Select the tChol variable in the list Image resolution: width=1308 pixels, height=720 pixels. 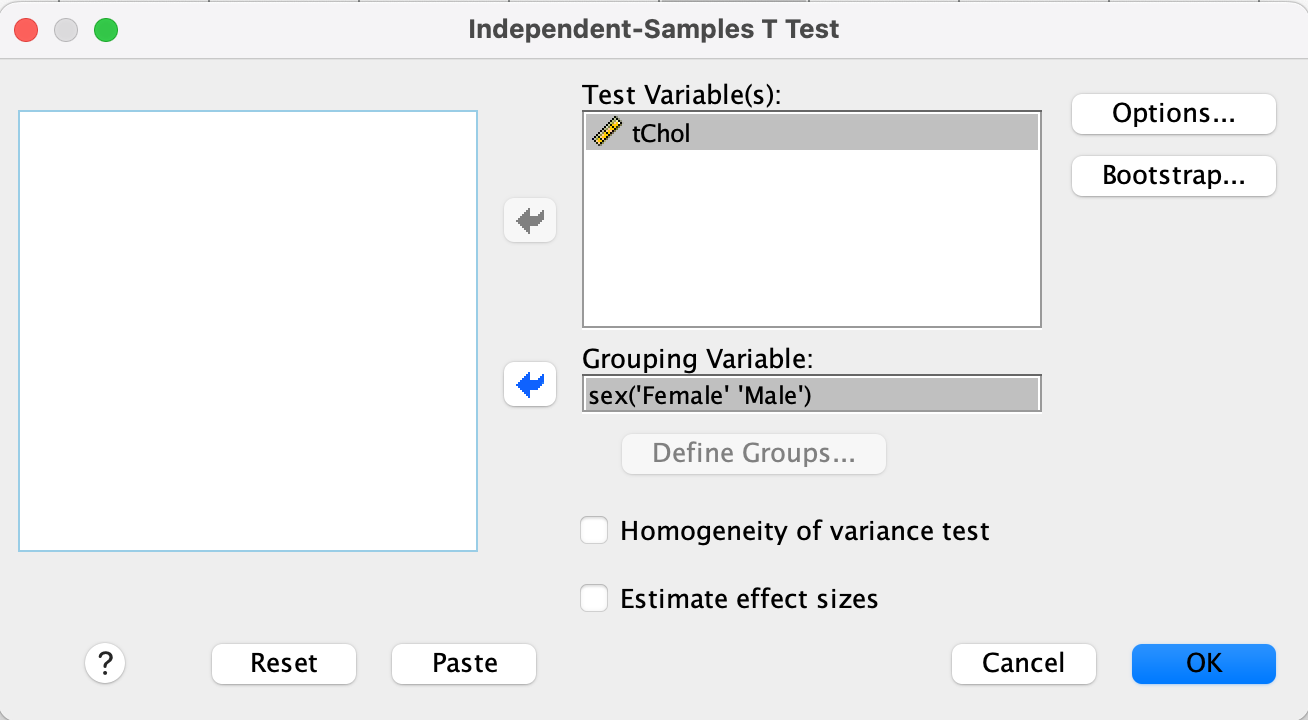662,133
